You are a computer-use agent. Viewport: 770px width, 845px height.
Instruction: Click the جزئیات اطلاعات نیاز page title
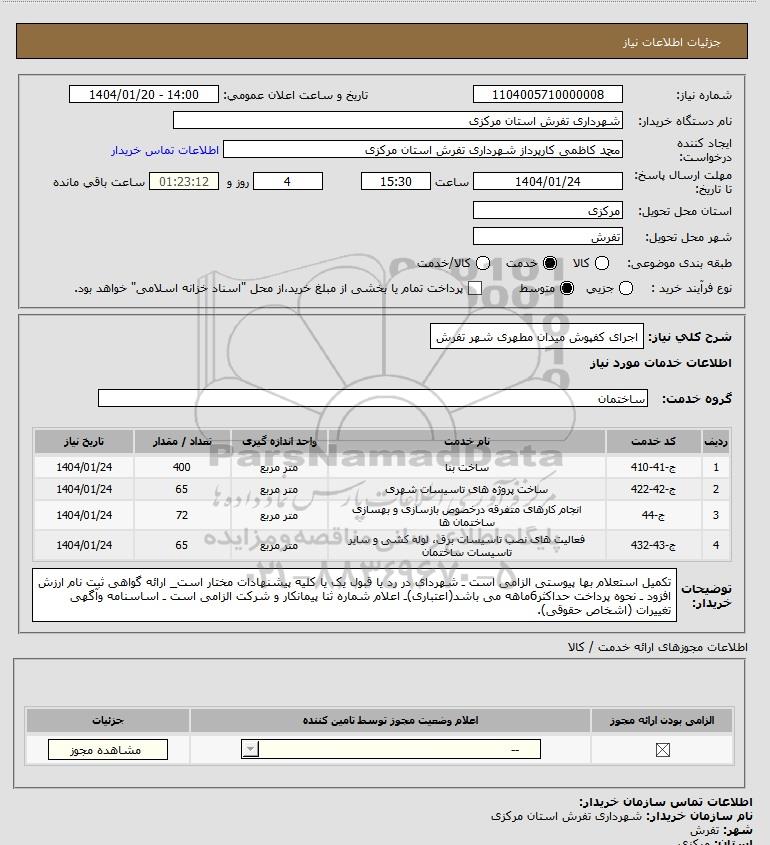671,42
